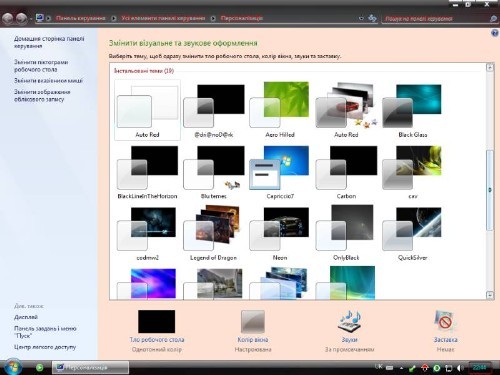Screen dimensions: 500x375
Task: Refresh the page with the refresh icon
Action: tap(372, 18)
